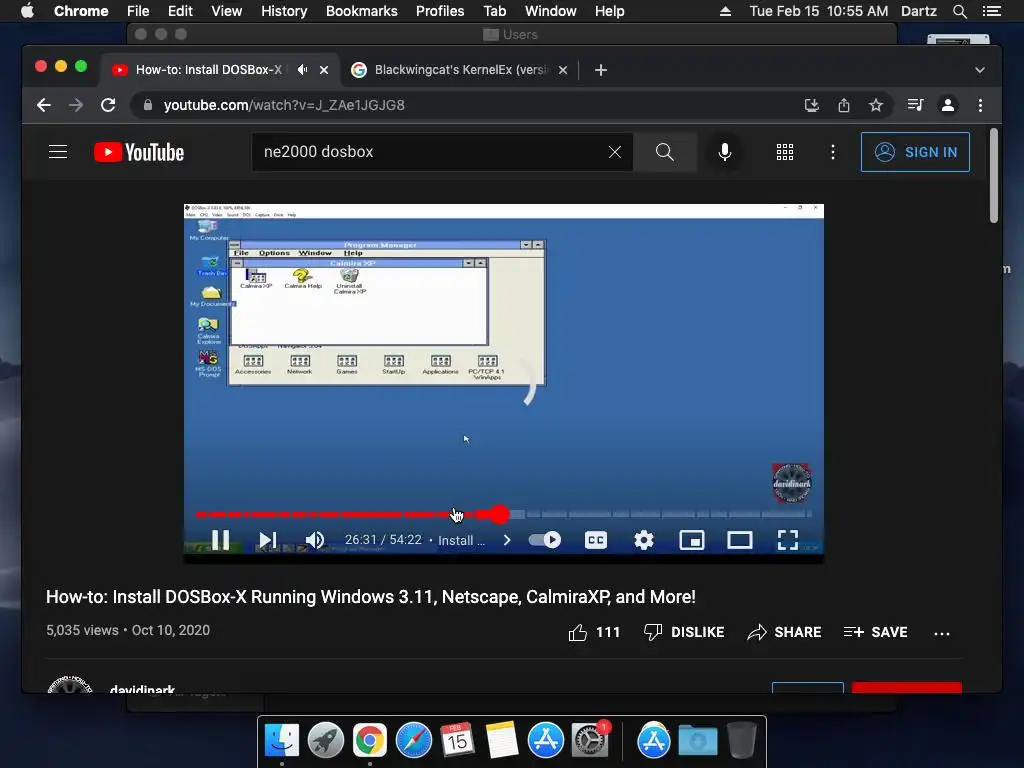Open System Preferences from the dock
Viewport: 1024px width, 768px height.
590,741
